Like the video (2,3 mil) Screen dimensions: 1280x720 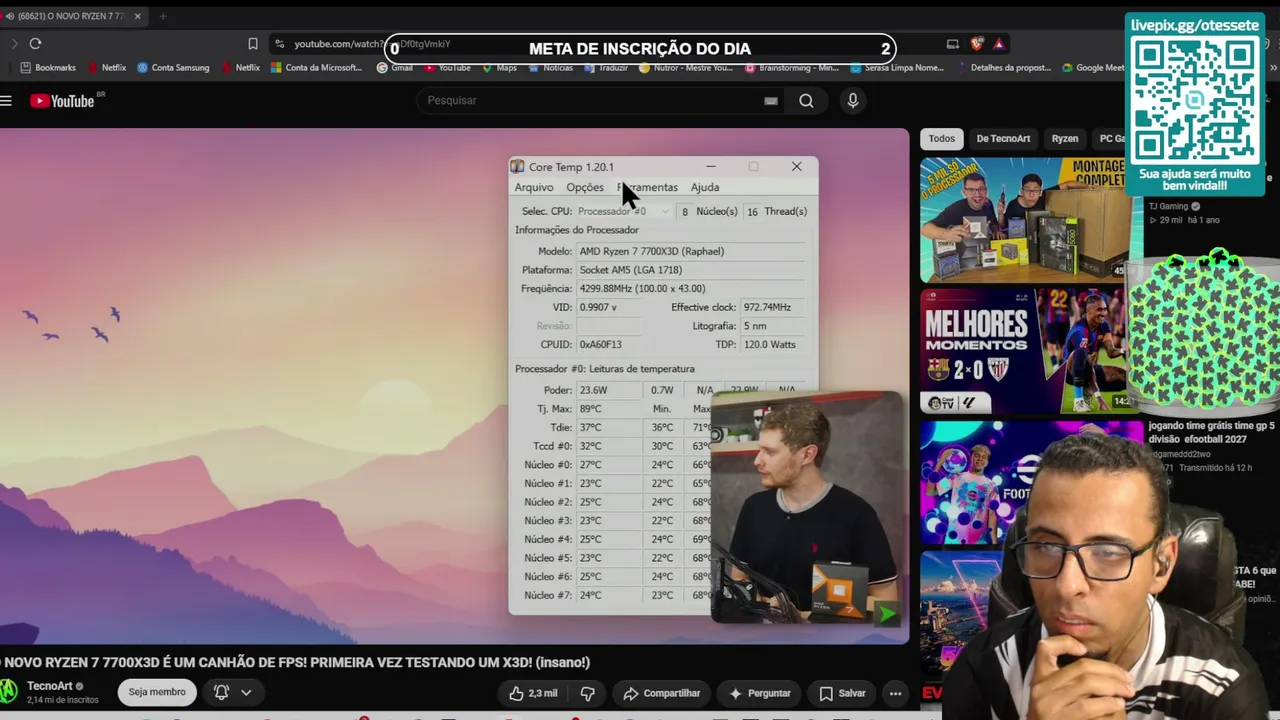pos(533,693)
